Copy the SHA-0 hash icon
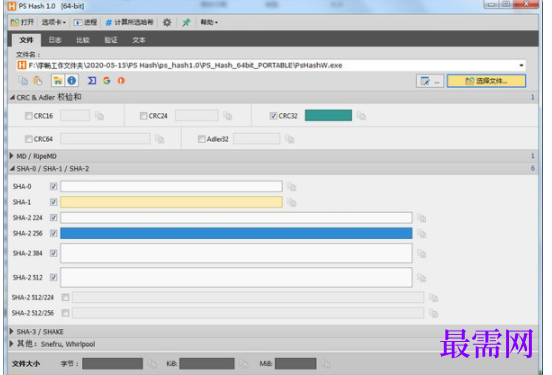Image resolution: width=552 pixels, height=375 pixels. (x=292, y=187)
